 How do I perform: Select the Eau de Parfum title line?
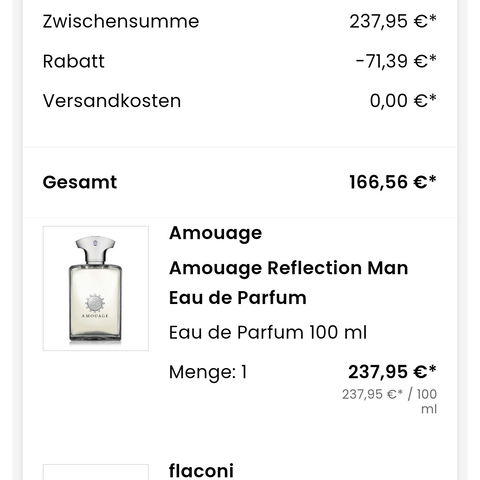(238, 298)
